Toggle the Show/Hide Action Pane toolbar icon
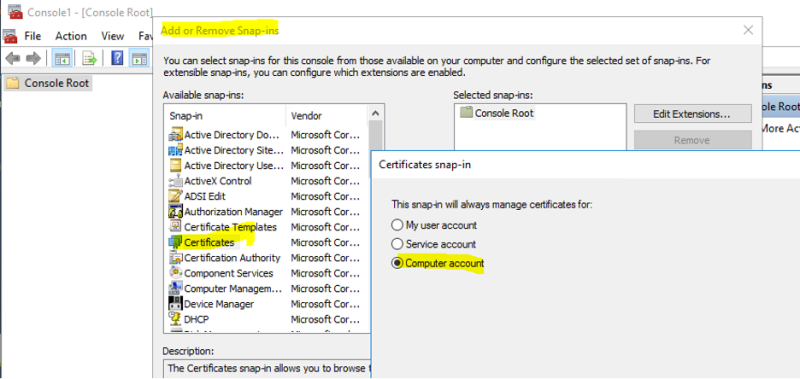 tap(139, 59)
